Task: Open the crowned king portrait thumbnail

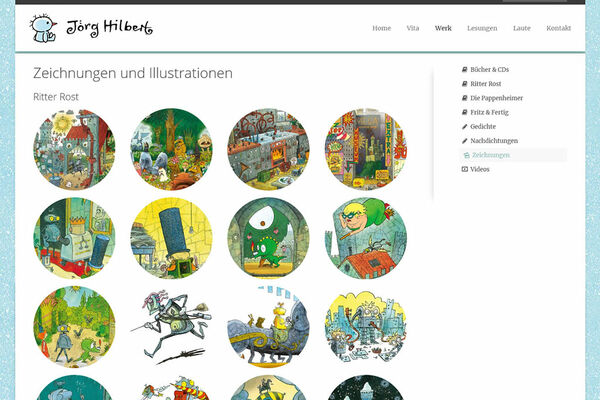Action: tap(74, 238)
